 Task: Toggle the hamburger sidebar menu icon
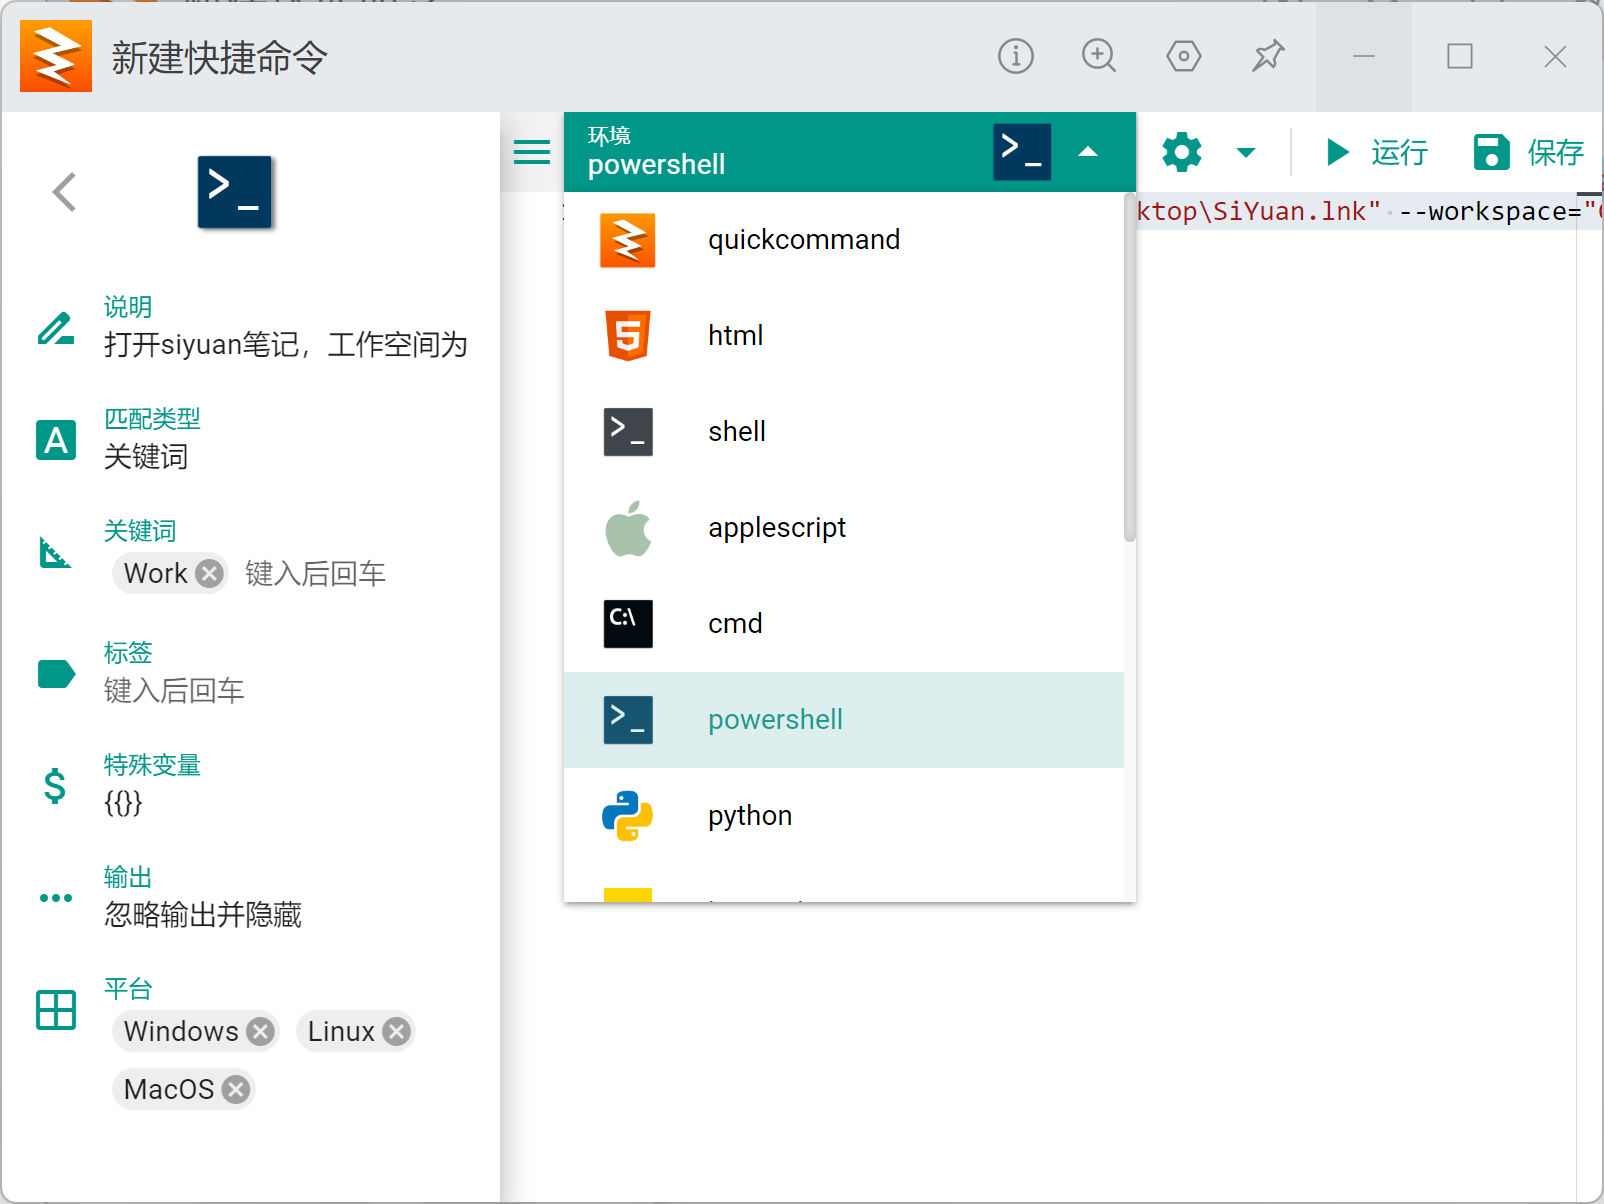532,152
